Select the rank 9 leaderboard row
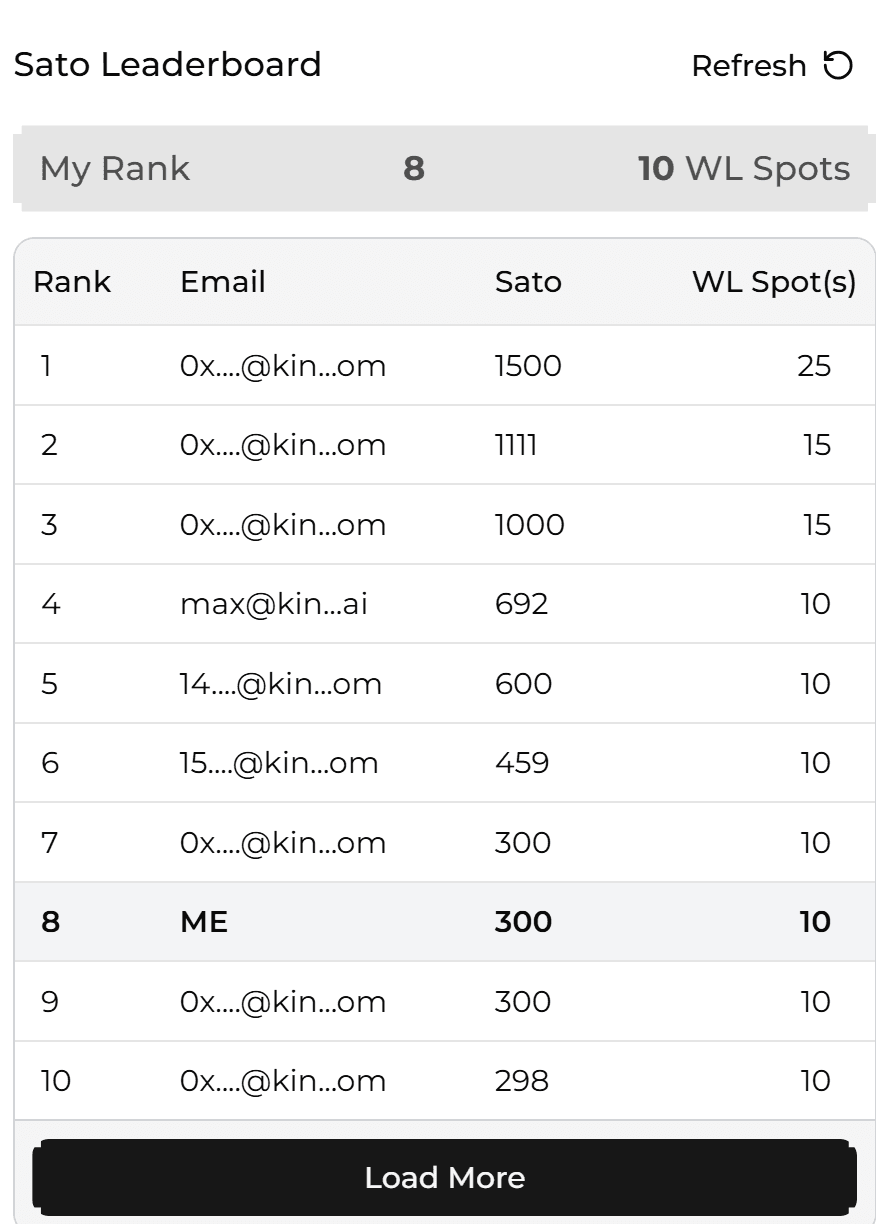Image resolution: width=876 pixels, height=1224 pixels. pyautogui.click(x=444, y=1001)
